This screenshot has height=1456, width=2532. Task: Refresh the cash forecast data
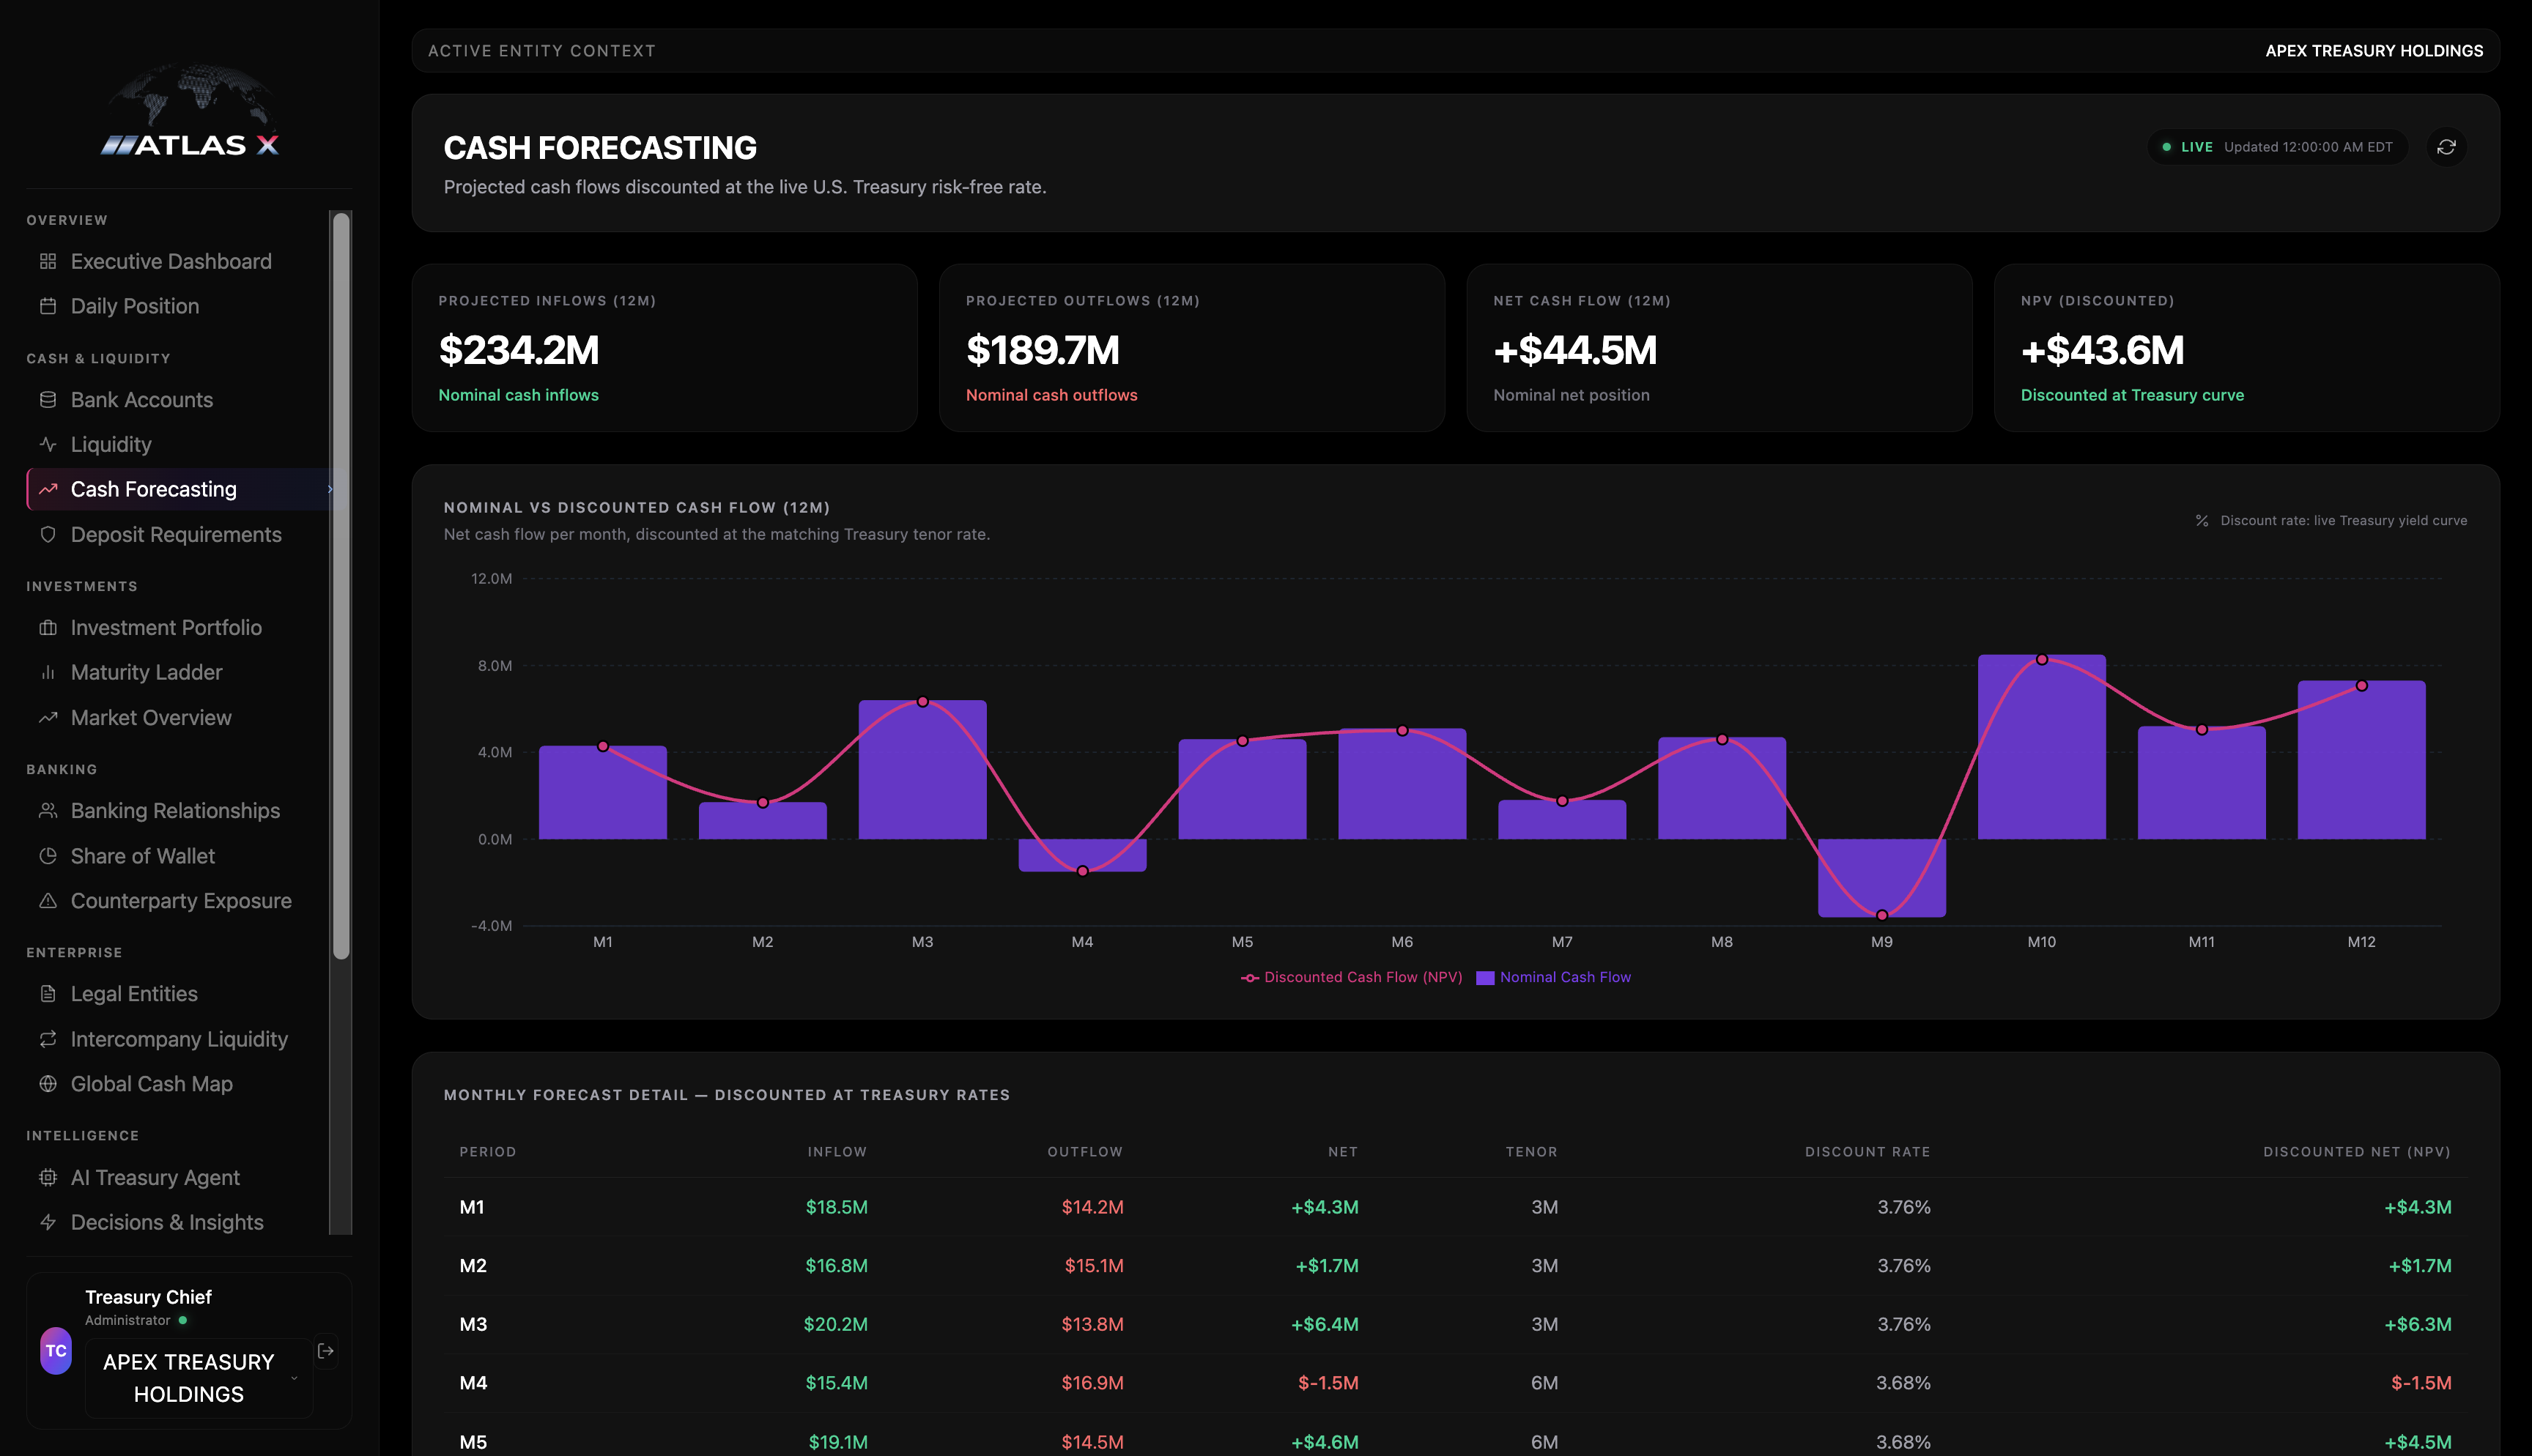click(x=2446, y=147)
